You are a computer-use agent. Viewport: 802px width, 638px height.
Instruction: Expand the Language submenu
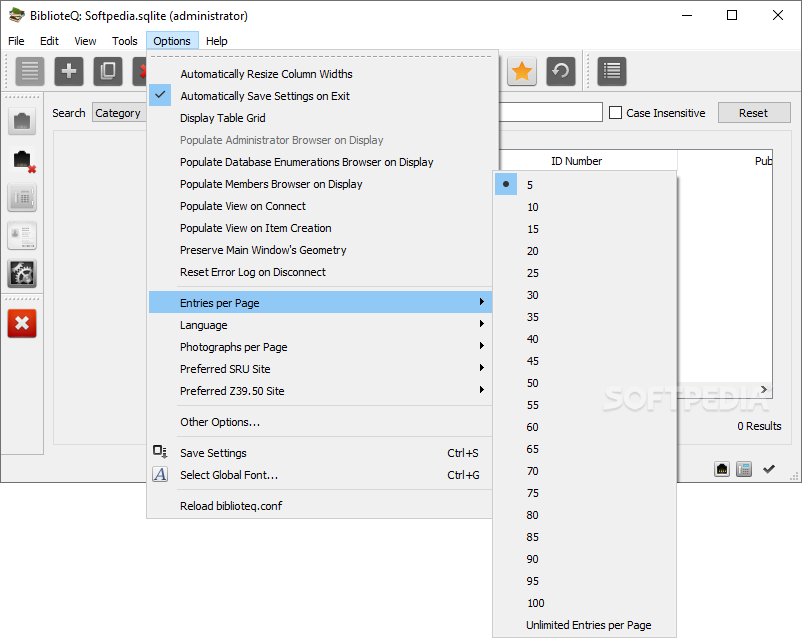click(321, 325)
